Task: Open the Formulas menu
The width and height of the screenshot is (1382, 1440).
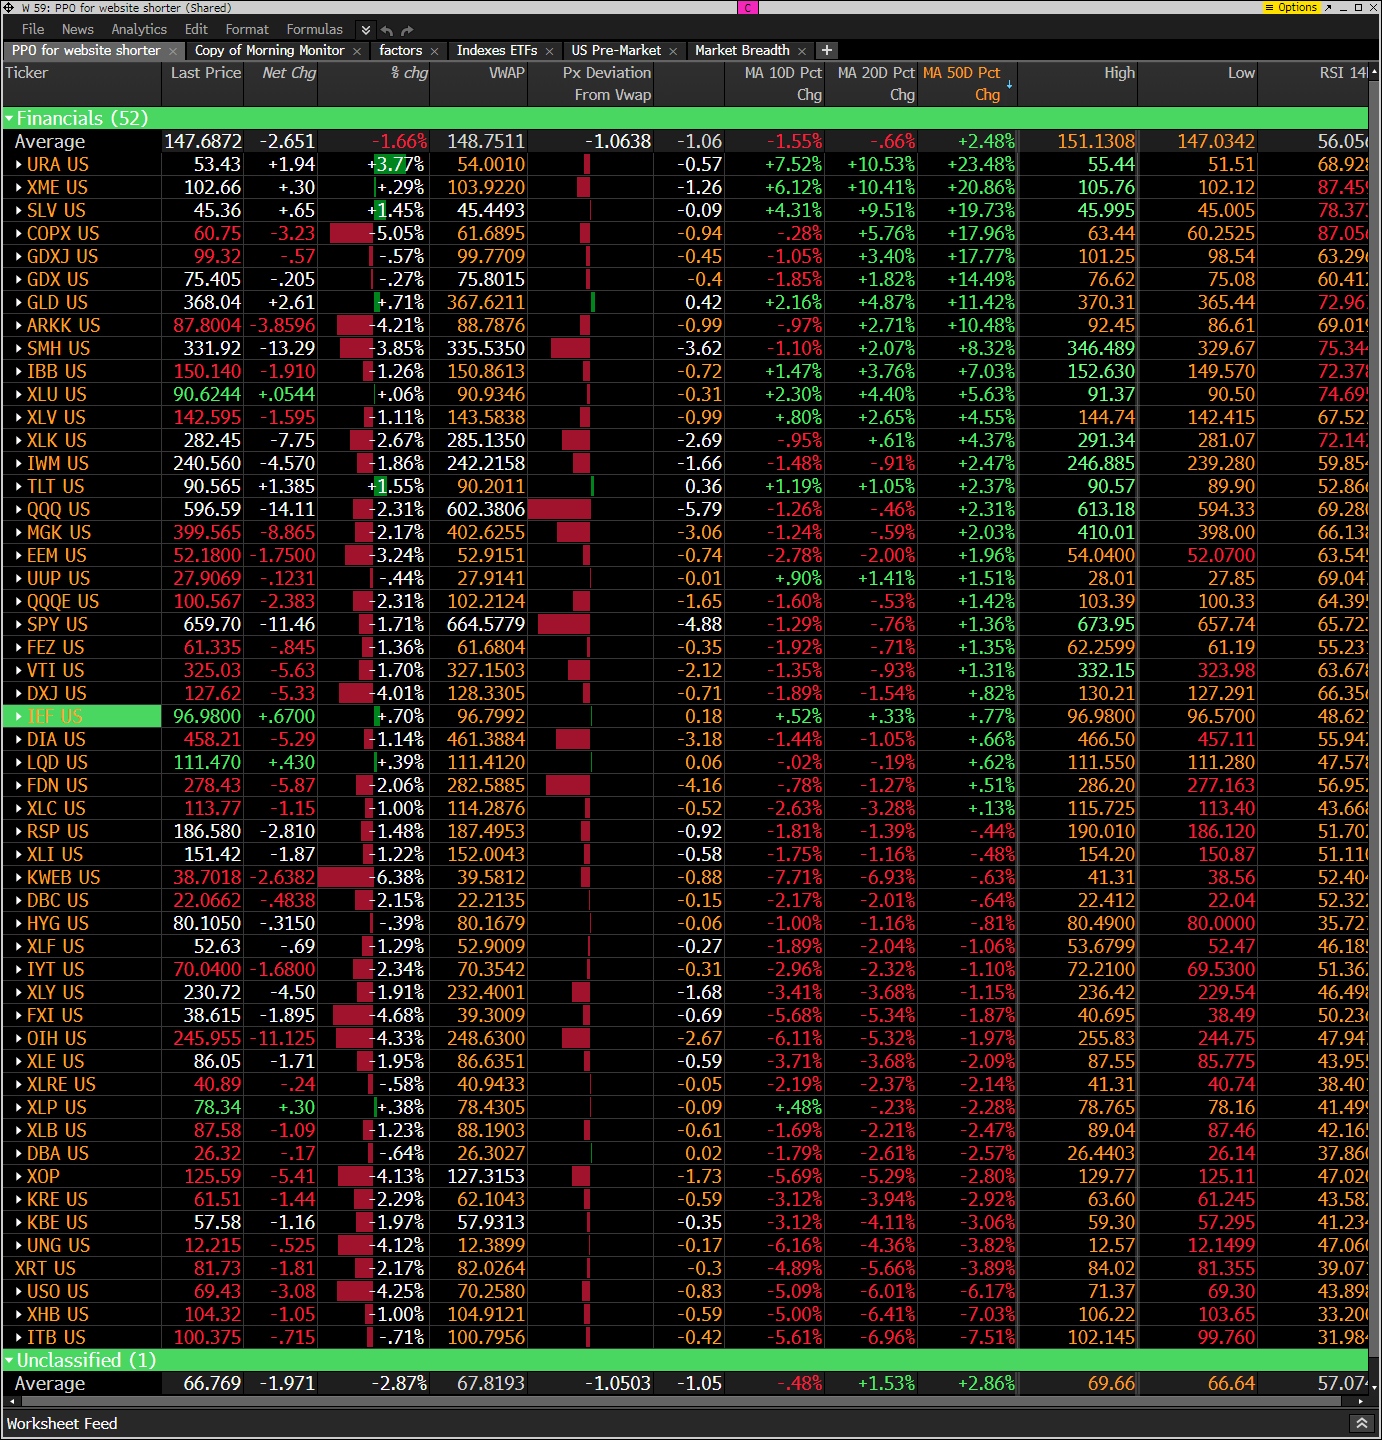Action: (x=314, y=30)
